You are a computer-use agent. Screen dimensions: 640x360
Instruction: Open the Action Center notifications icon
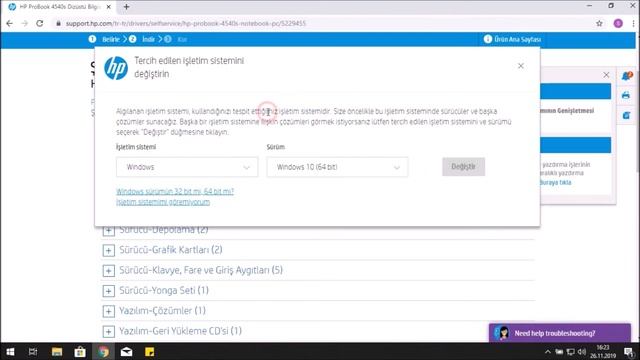[x=629, y=351]
